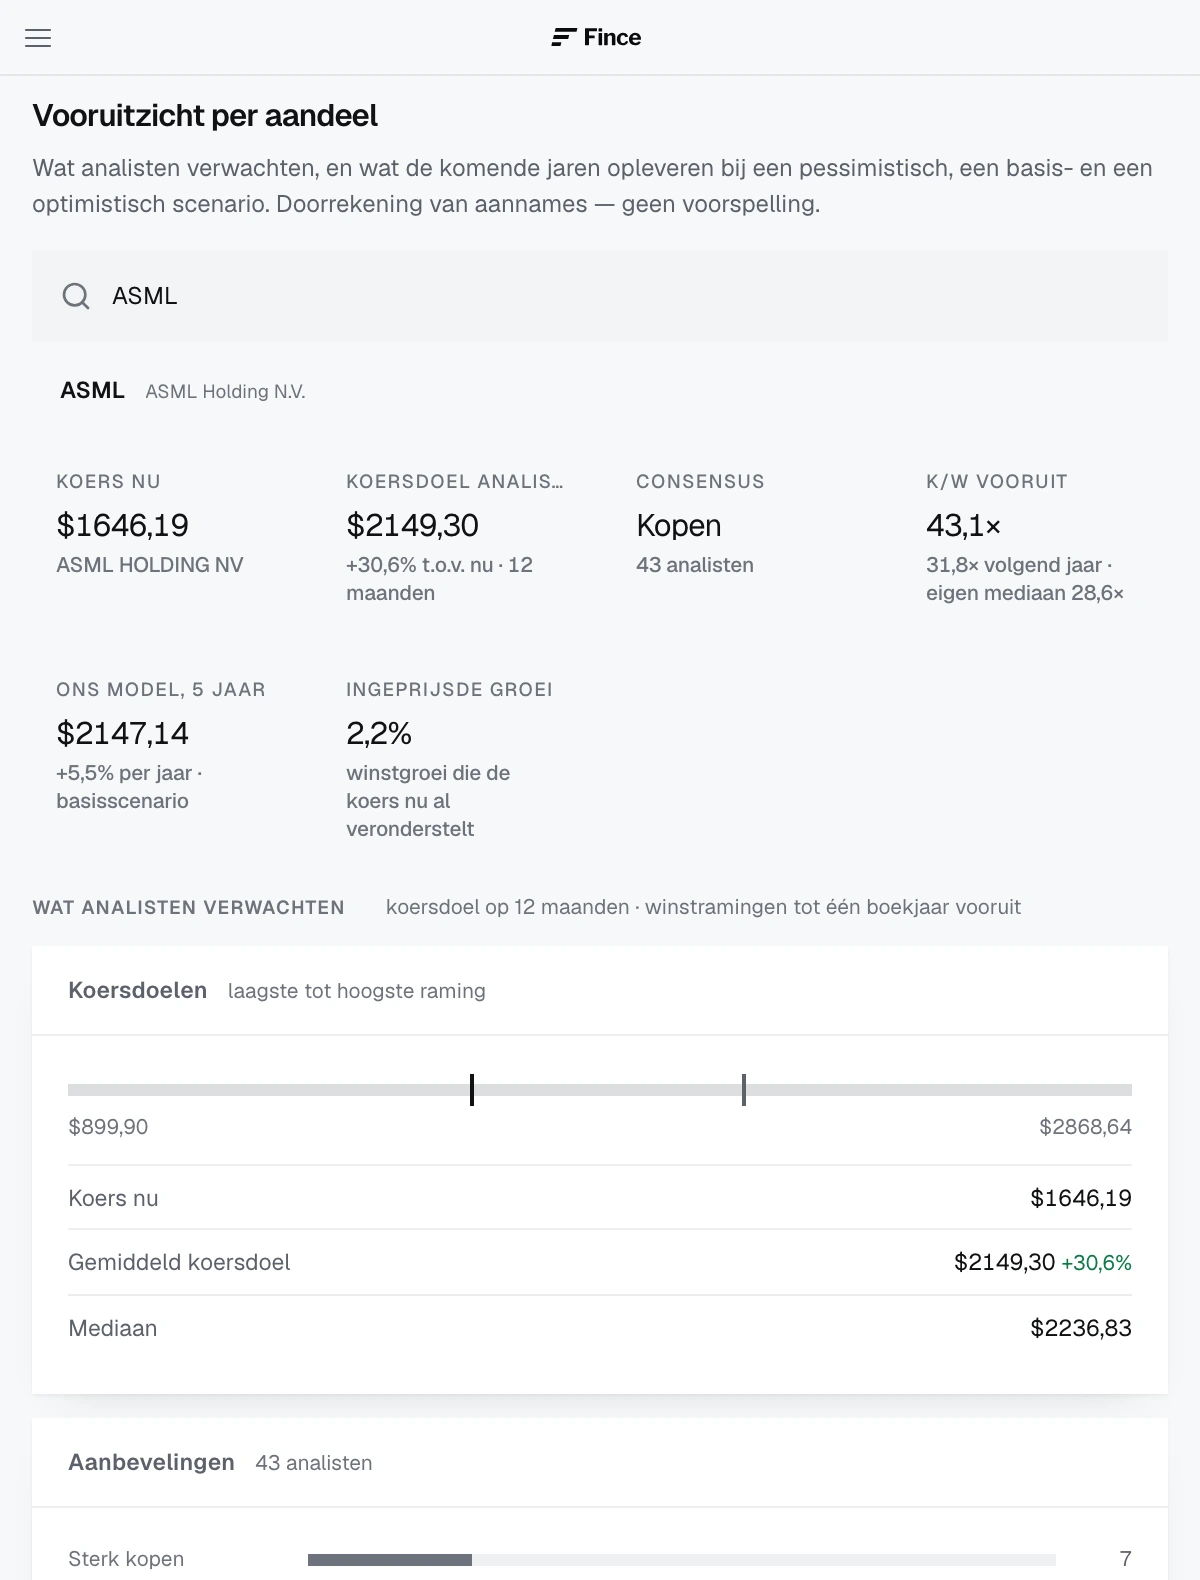Select the Mediaan $2236,83 row
Viewport: 1200px width, 1580px height.
(x=600, y=1328)
